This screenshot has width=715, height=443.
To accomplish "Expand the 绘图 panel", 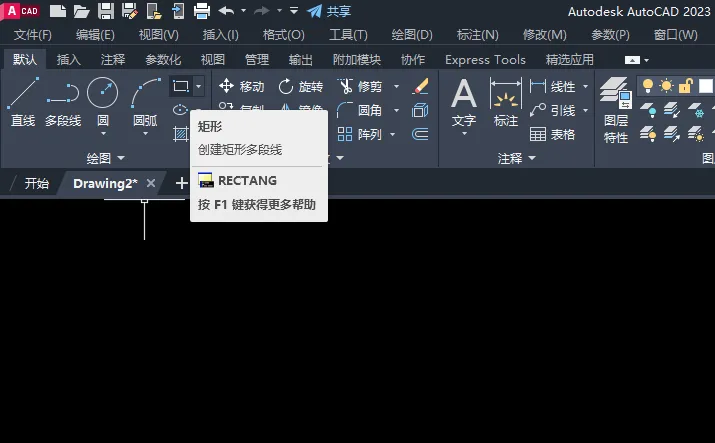I will click(x=105, y=158).
